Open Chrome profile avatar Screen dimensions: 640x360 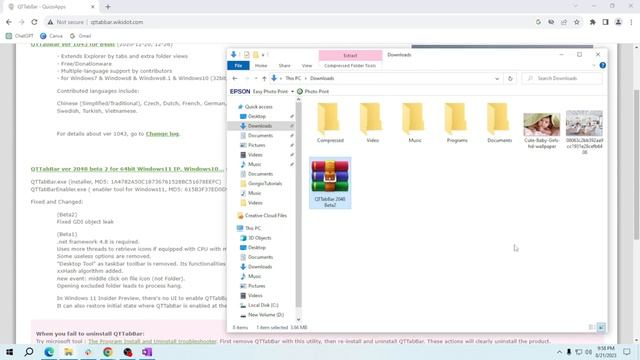pos(618,22)
